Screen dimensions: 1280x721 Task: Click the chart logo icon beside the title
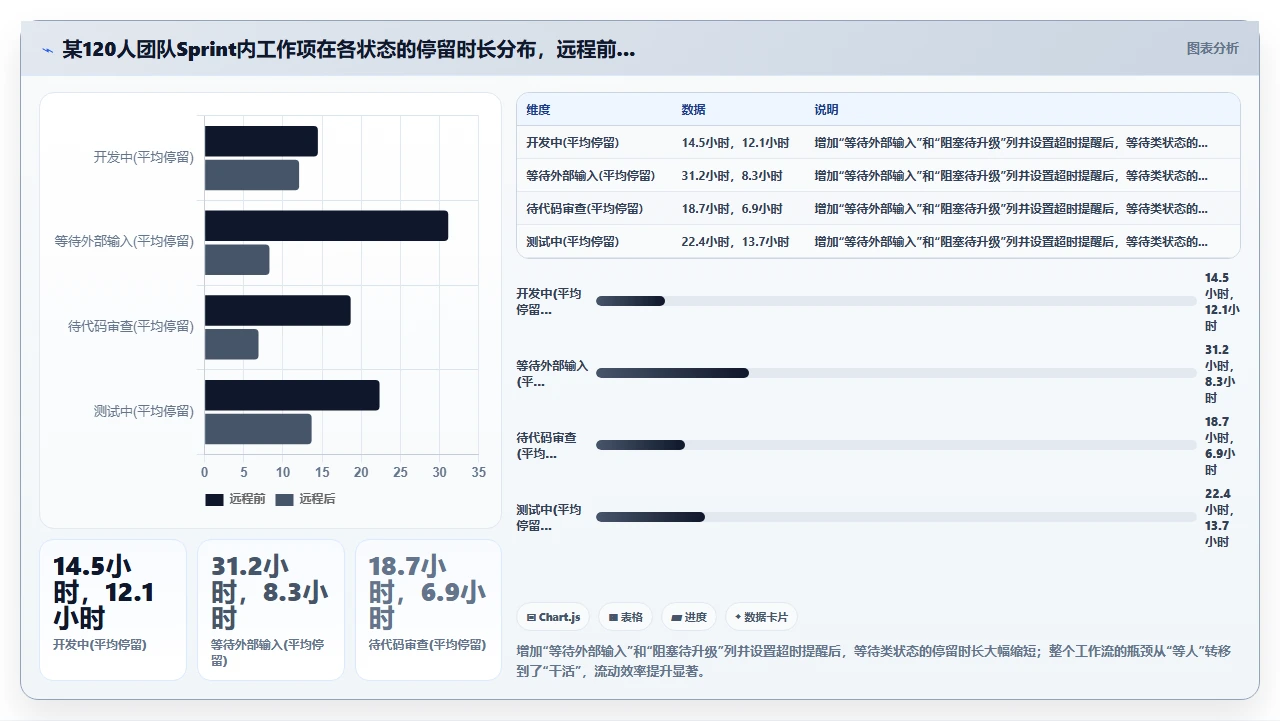coord(47,50)
